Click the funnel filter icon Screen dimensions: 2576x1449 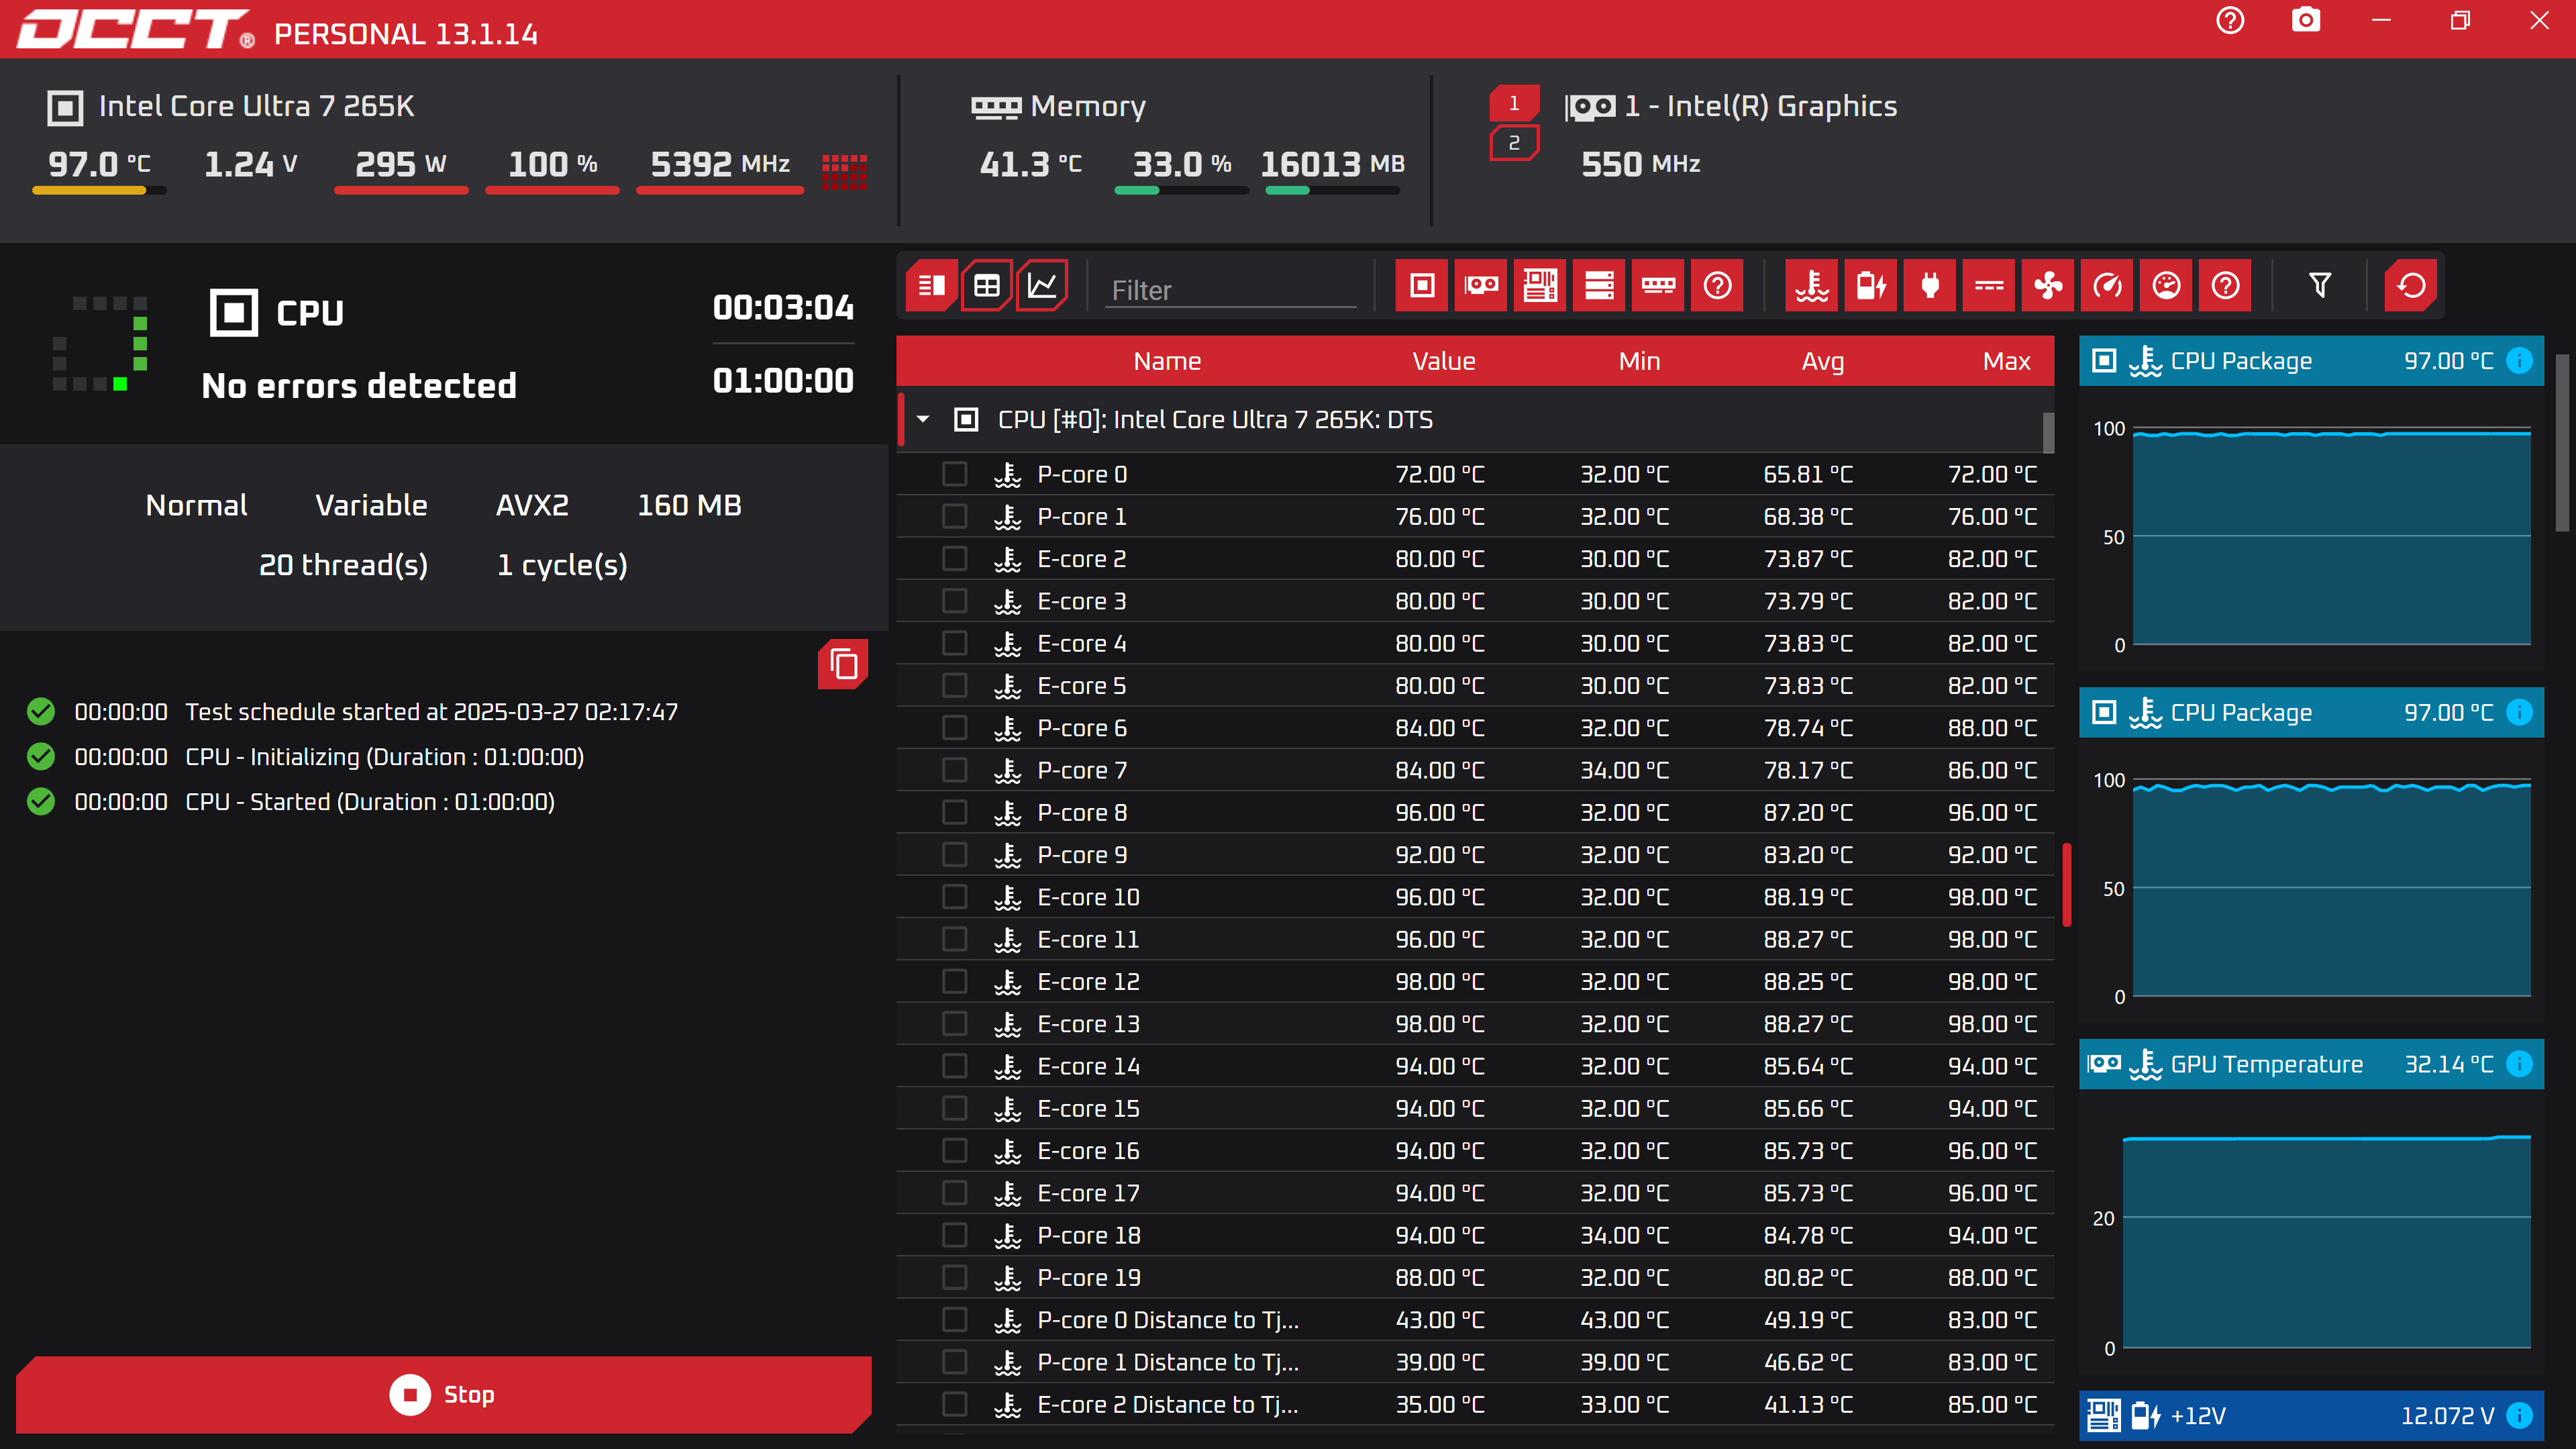[x=2320, y=286]
